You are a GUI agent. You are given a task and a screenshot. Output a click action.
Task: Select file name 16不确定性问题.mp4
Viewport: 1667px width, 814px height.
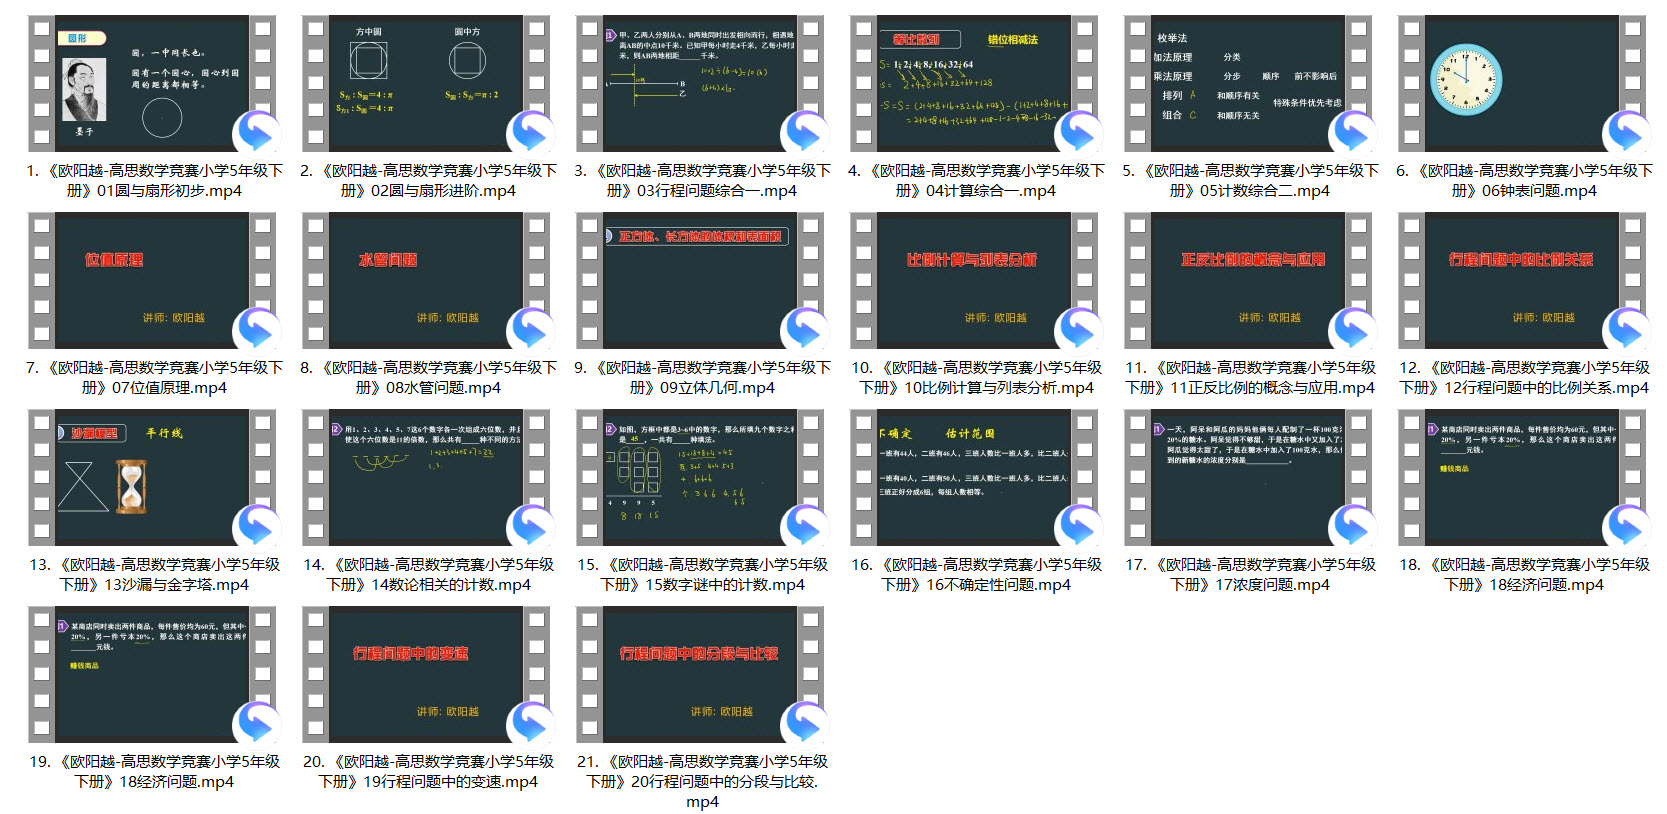(976, 575)
